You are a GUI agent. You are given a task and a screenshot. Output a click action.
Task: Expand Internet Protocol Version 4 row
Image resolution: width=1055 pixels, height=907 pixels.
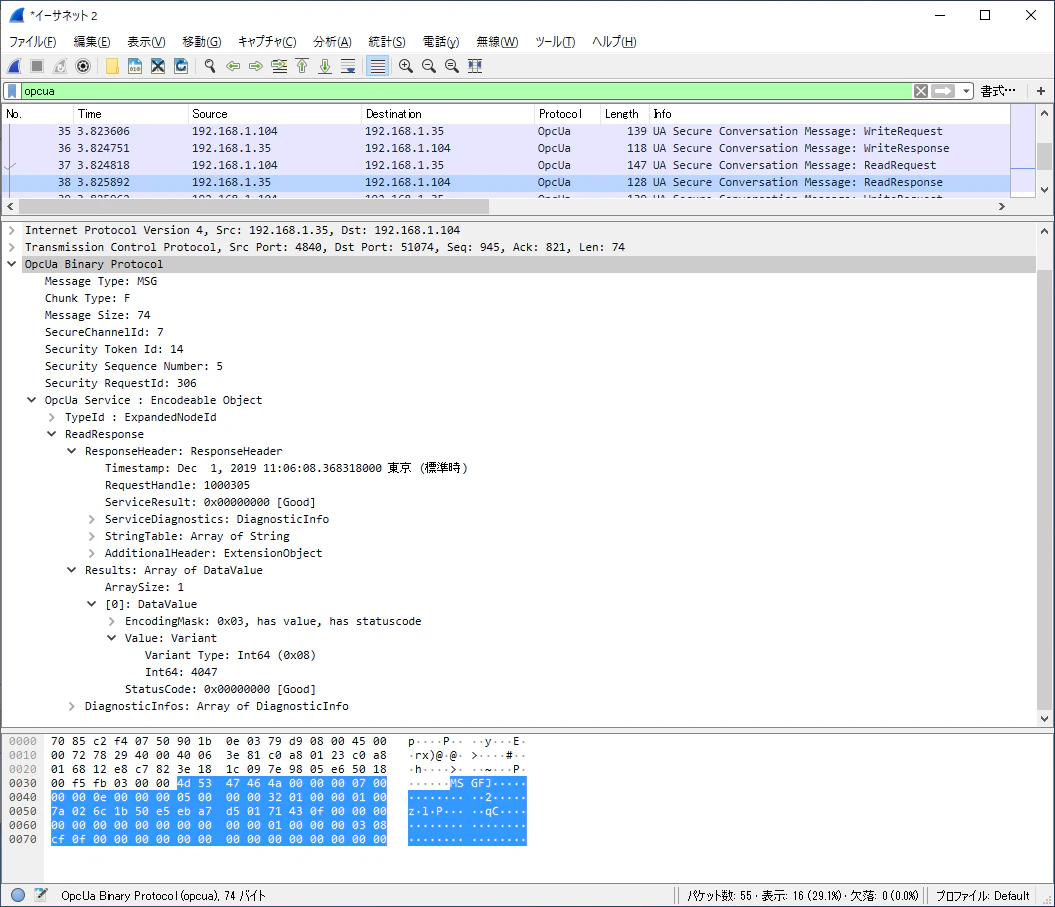[x=11, y=230]
